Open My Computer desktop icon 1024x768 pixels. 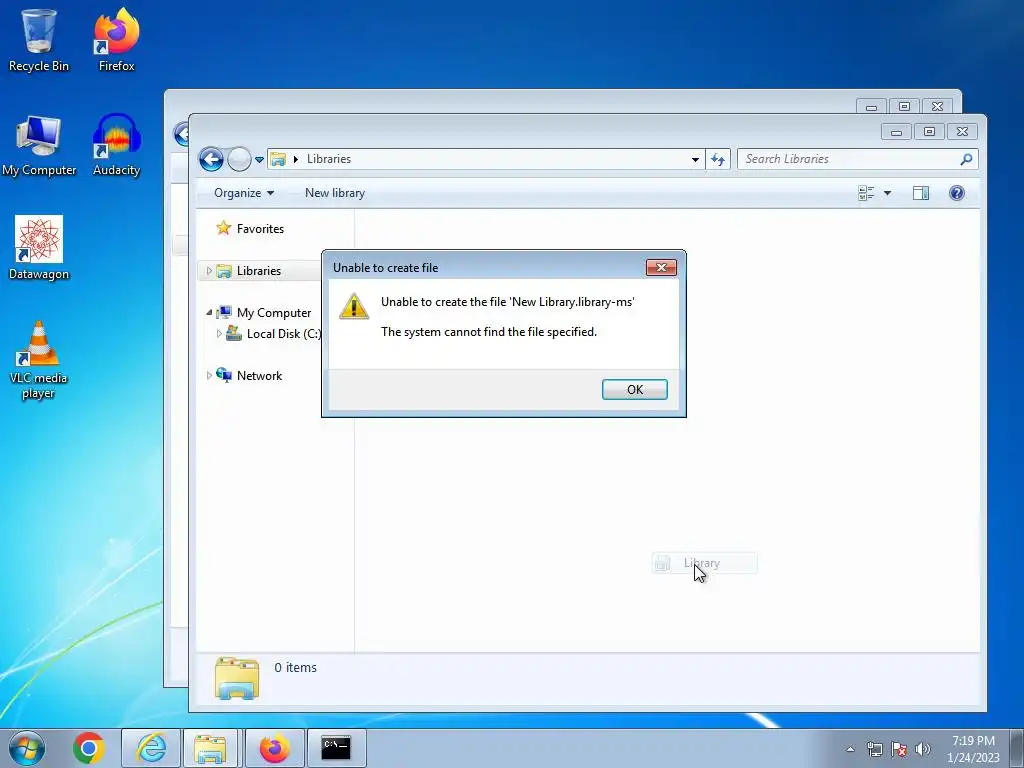39,145
